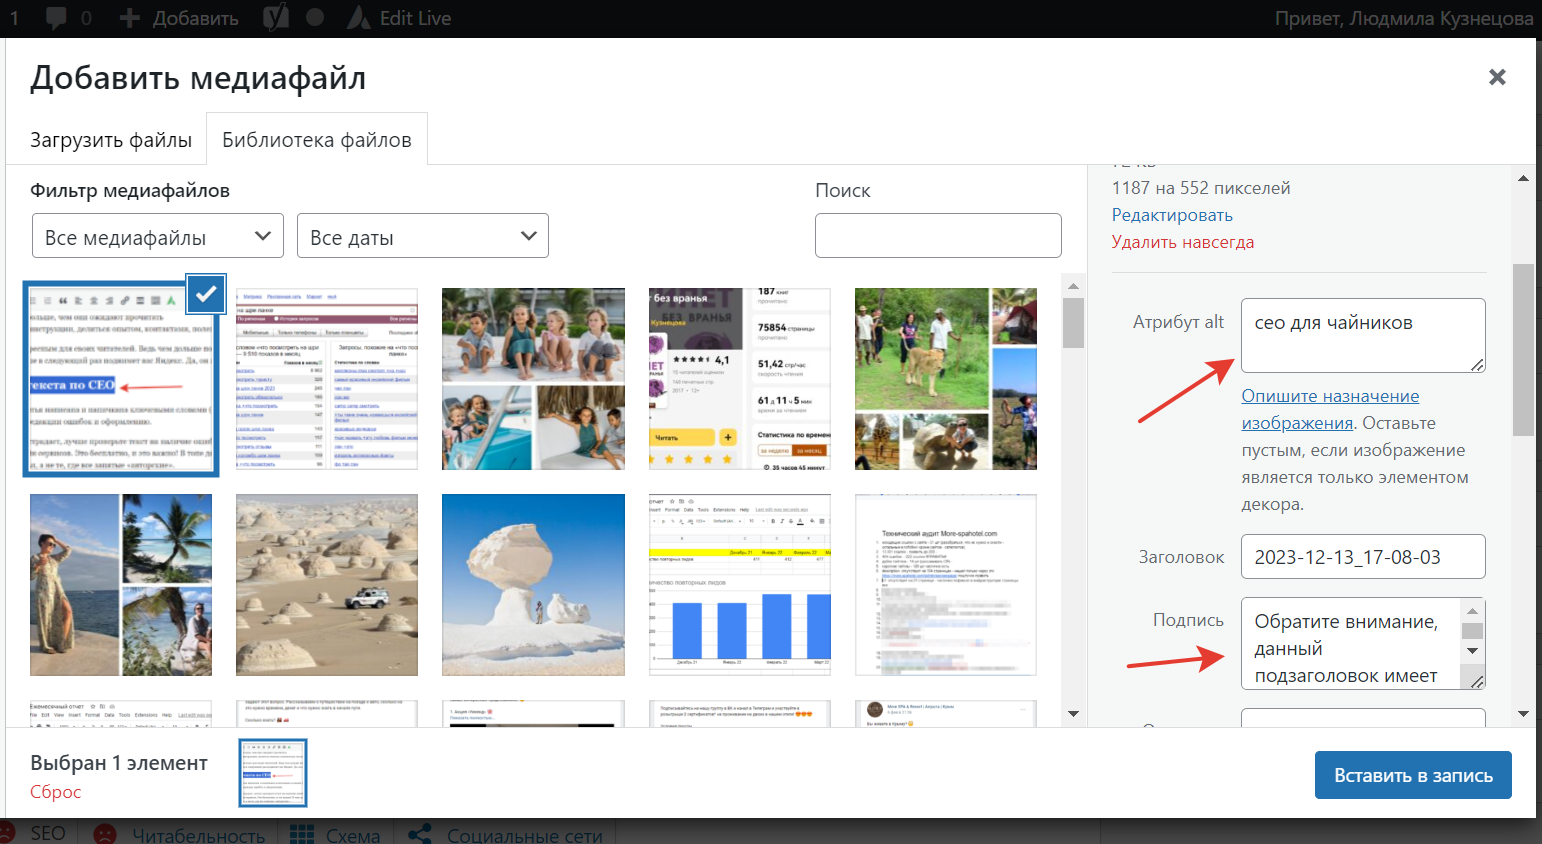The width and height of the screenshot is (1542, 844).
Task: Click the Схема grid icon tab
Action: pyautogui.click(x=302, y=834)
